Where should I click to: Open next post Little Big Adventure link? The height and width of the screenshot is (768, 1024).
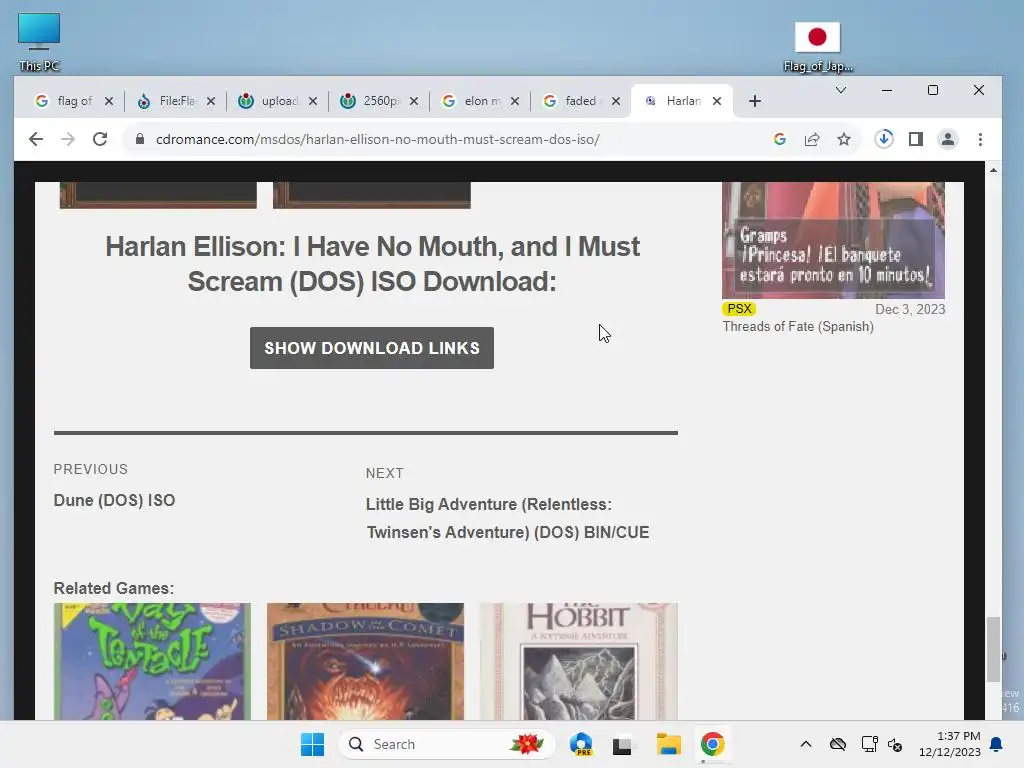tap(507, 519)
